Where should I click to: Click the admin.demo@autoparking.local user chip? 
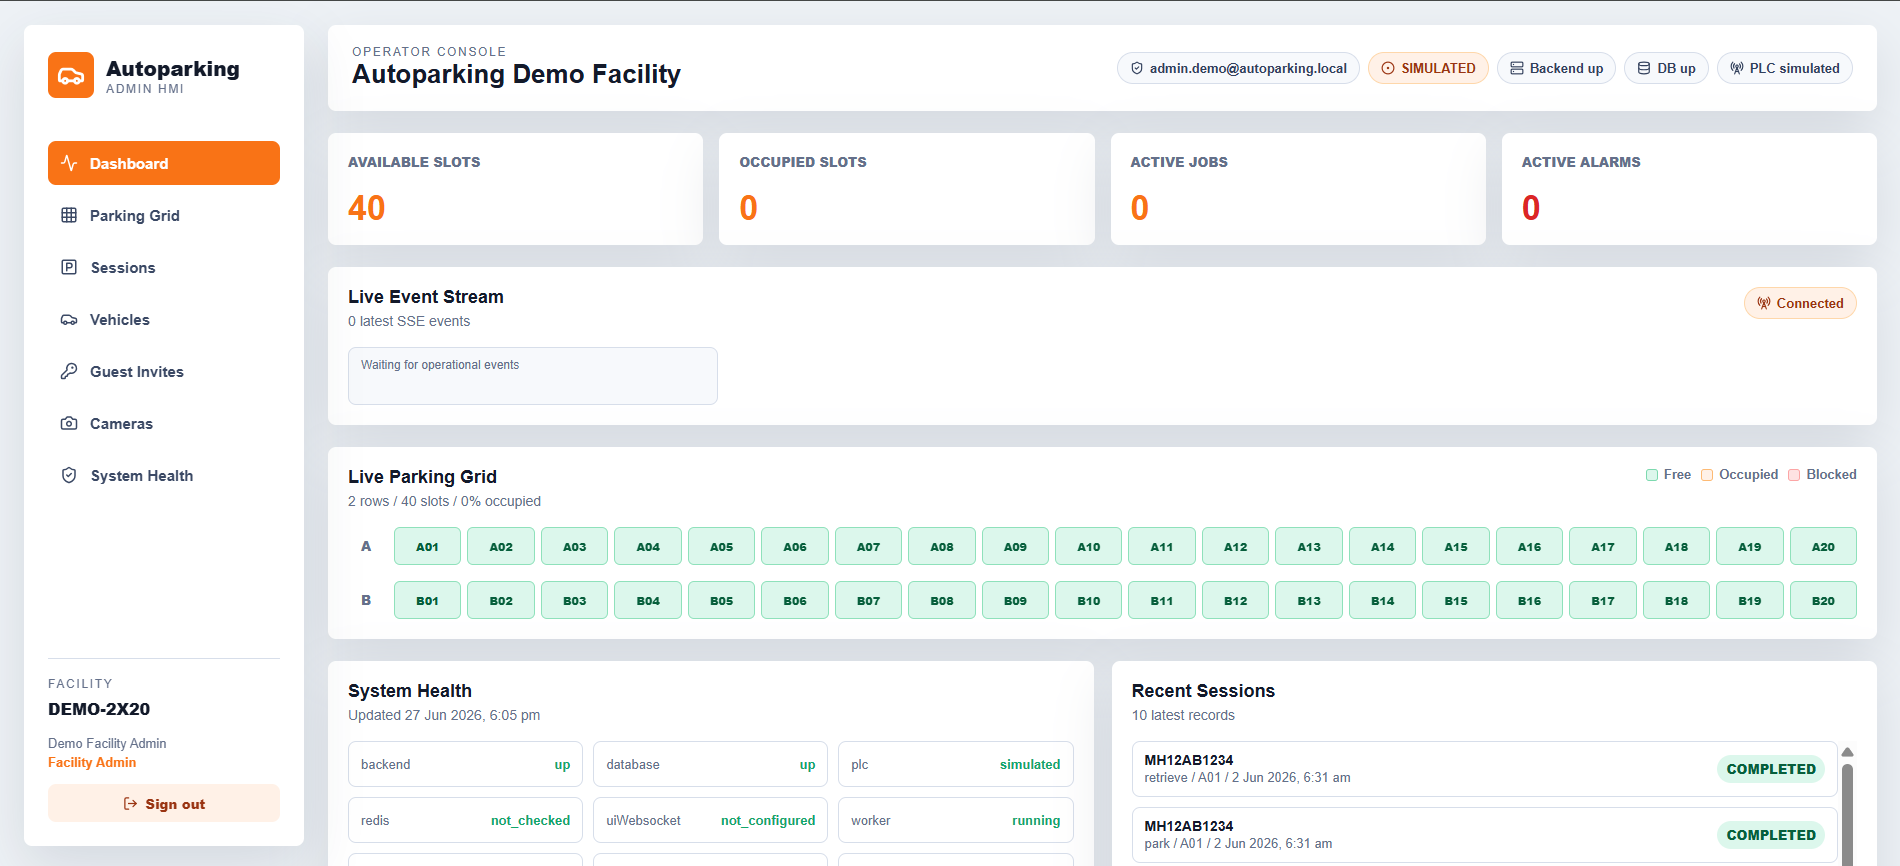point(1238,68)
